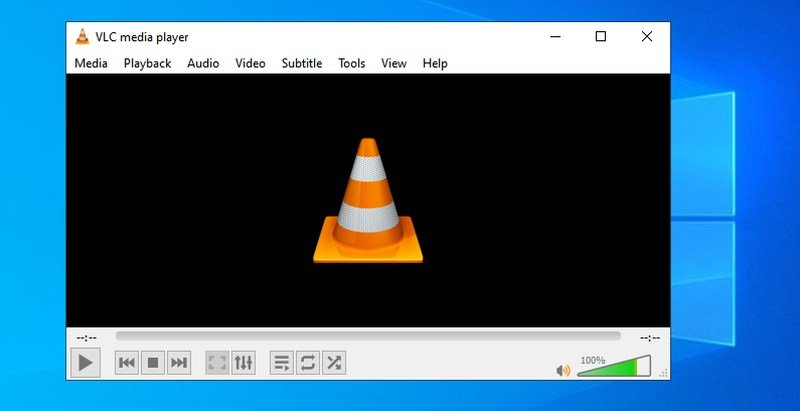Click the 100% volume label
The image size is (800, 411).
(x=593, y=360)
